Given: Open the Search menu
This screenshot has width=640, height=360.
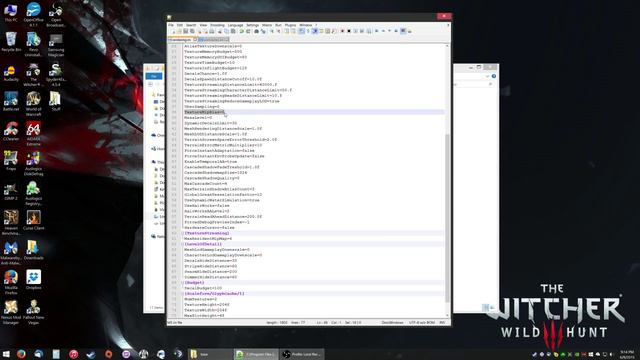Looking at the screenshot, I should pos(191,25).
